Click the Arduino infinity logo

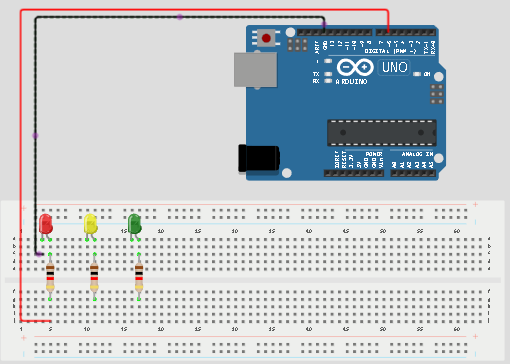355,67
